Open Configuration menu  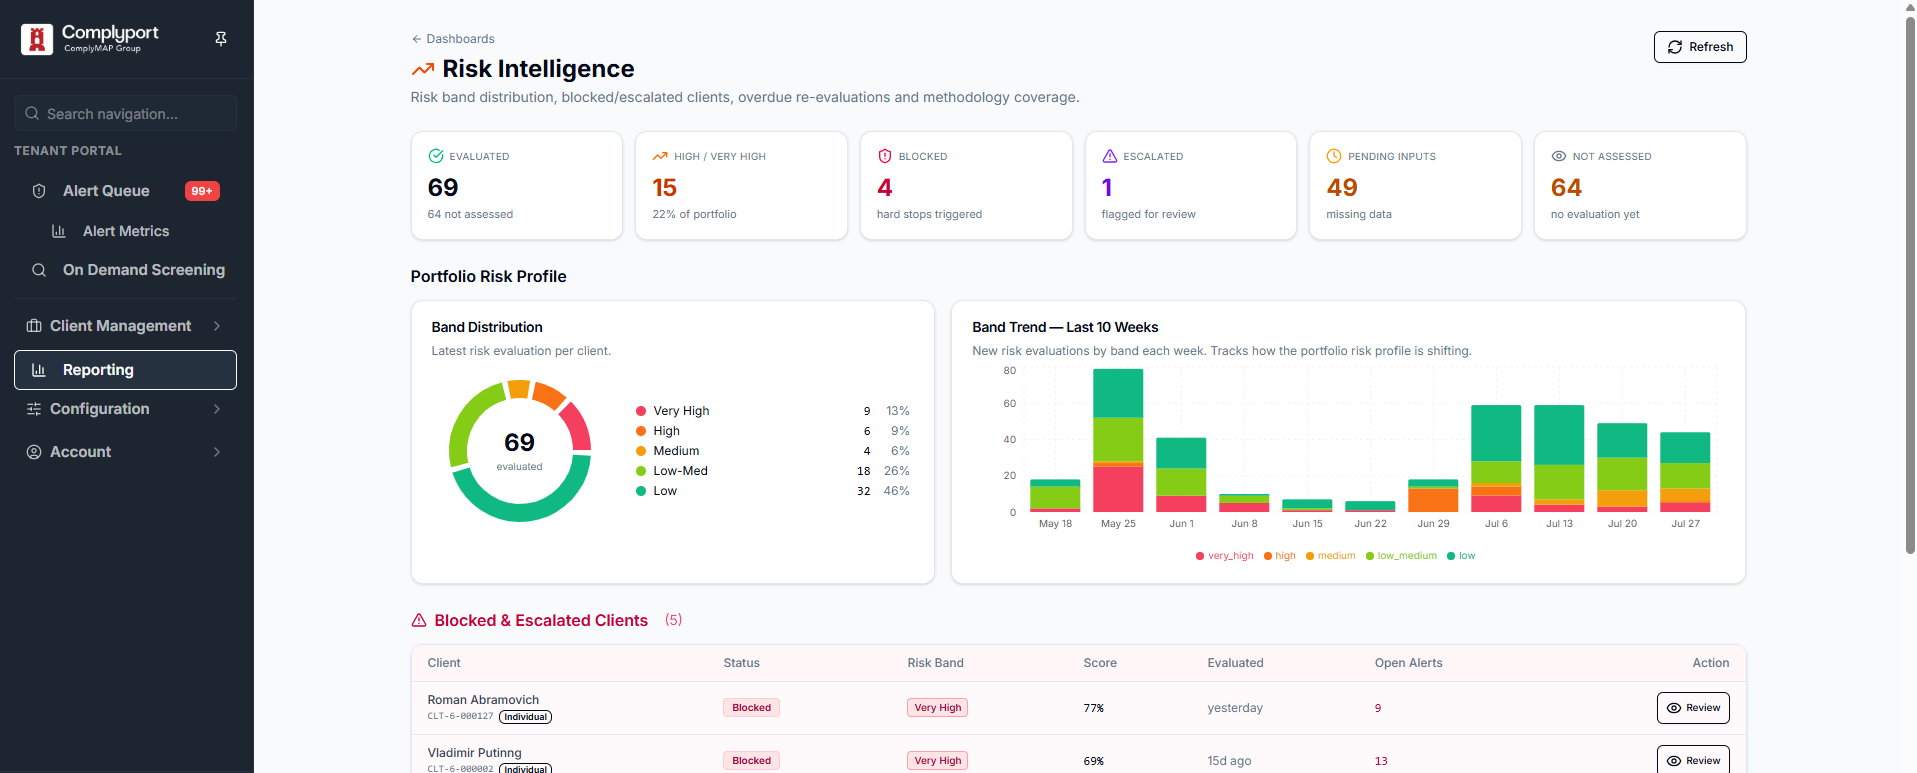tap(125, 409)
